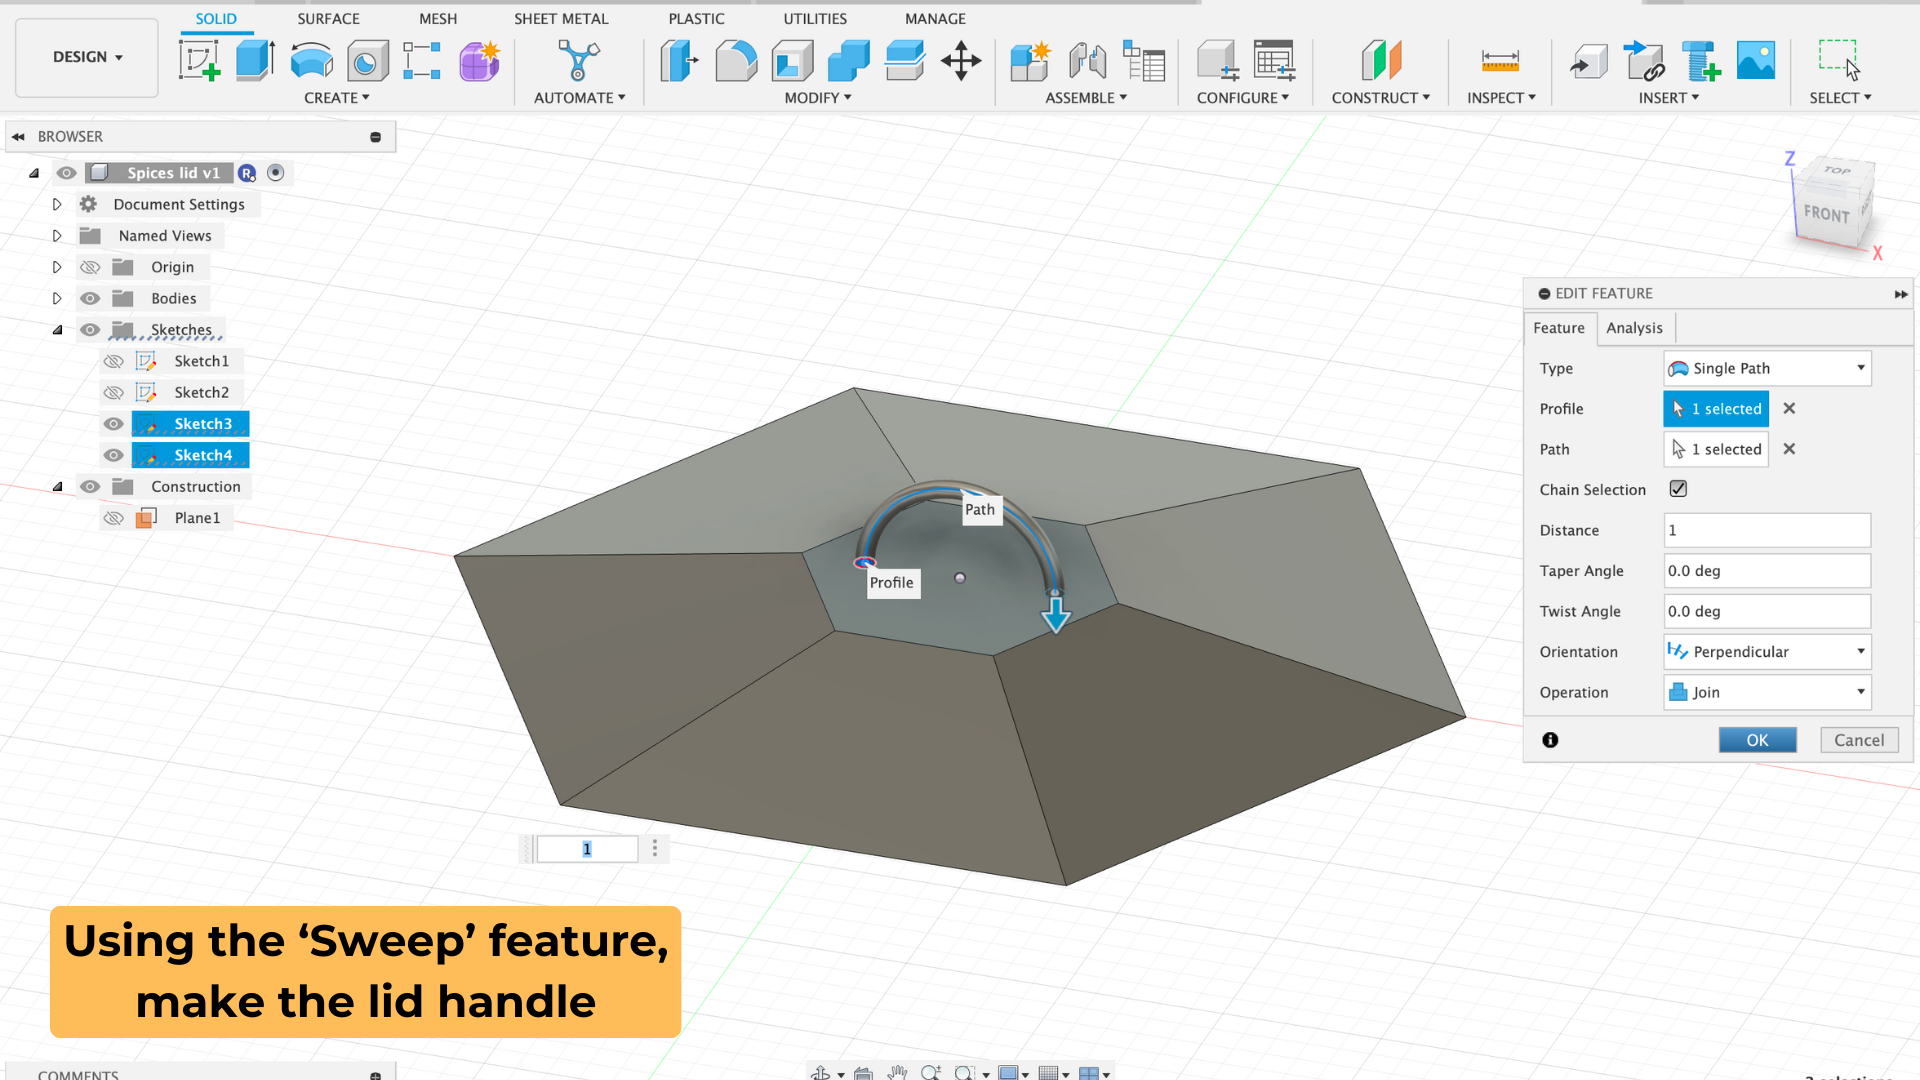Switch to the SURFACE tab
The image size is (1920, 1080).
click(x=328, y=18)
